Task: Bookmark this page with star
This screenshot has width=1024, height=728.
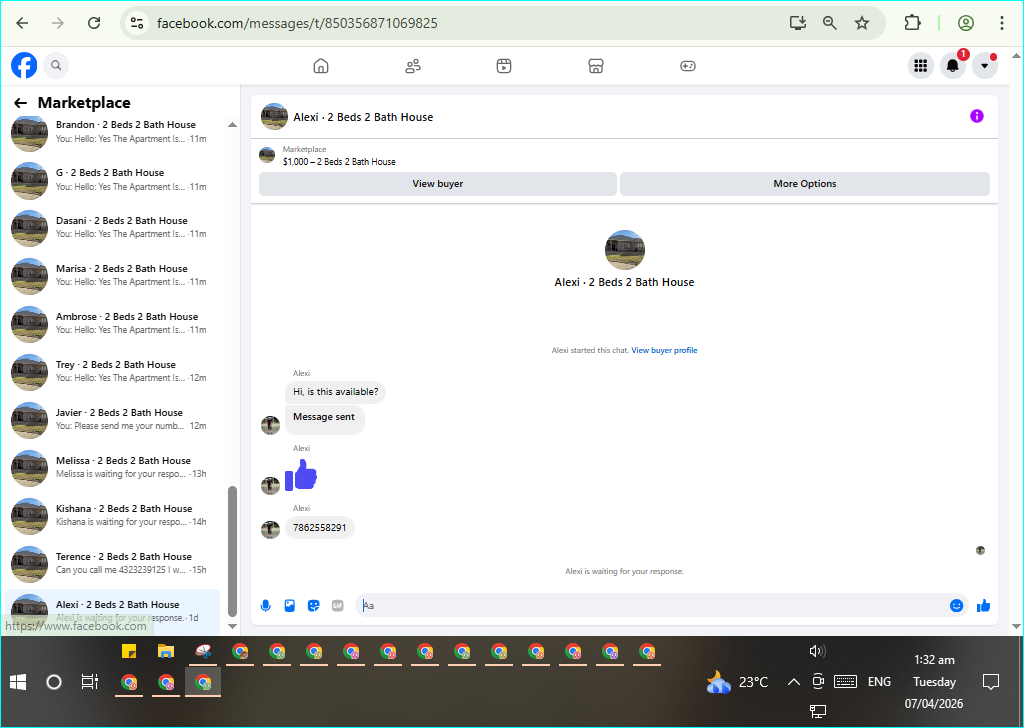Action: [x=862, y=24]
